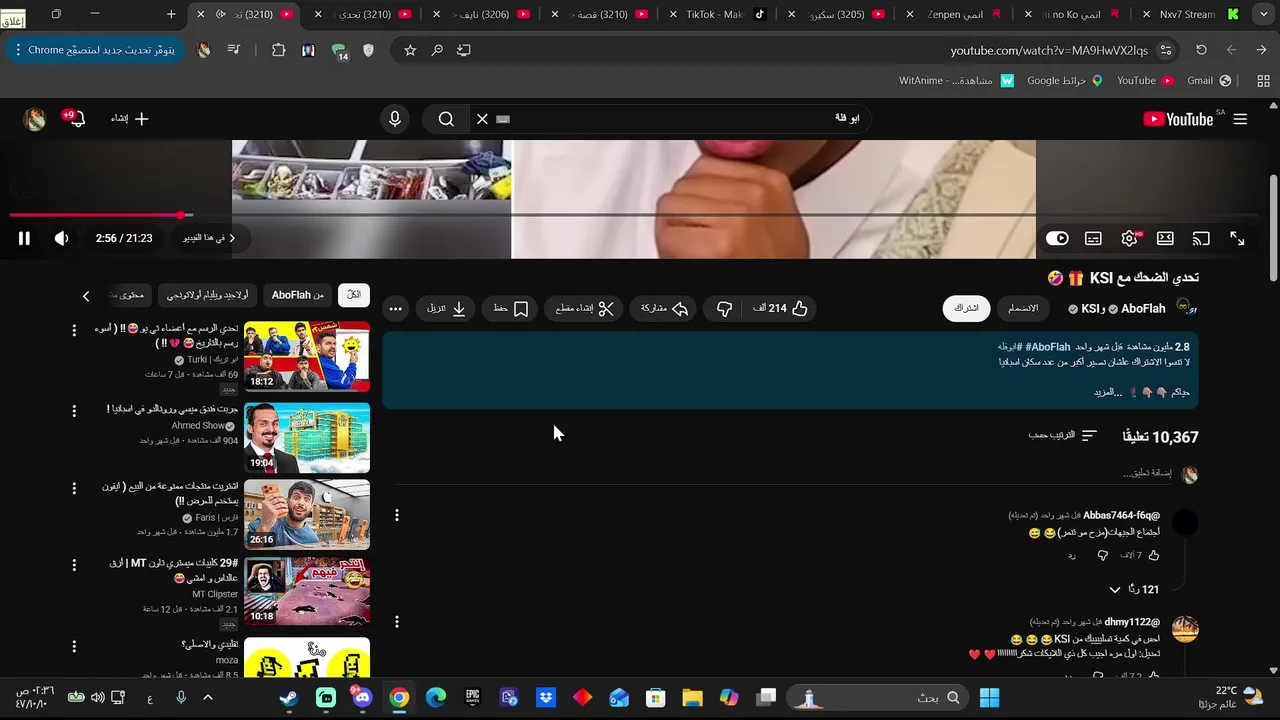Open the 26:16 Faris video thumbnail
The height and width of the screenshot is (720, 1280).
[x=307, y=514]
